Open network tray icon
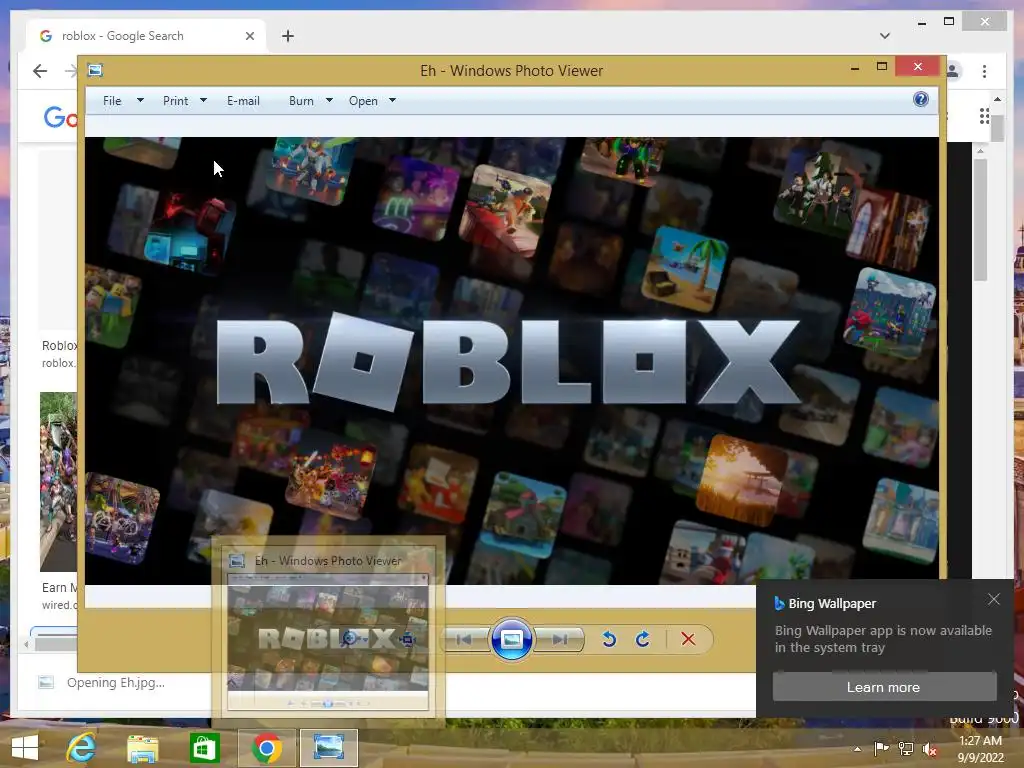Screen dimensions: 1024x768 [906, 748]
